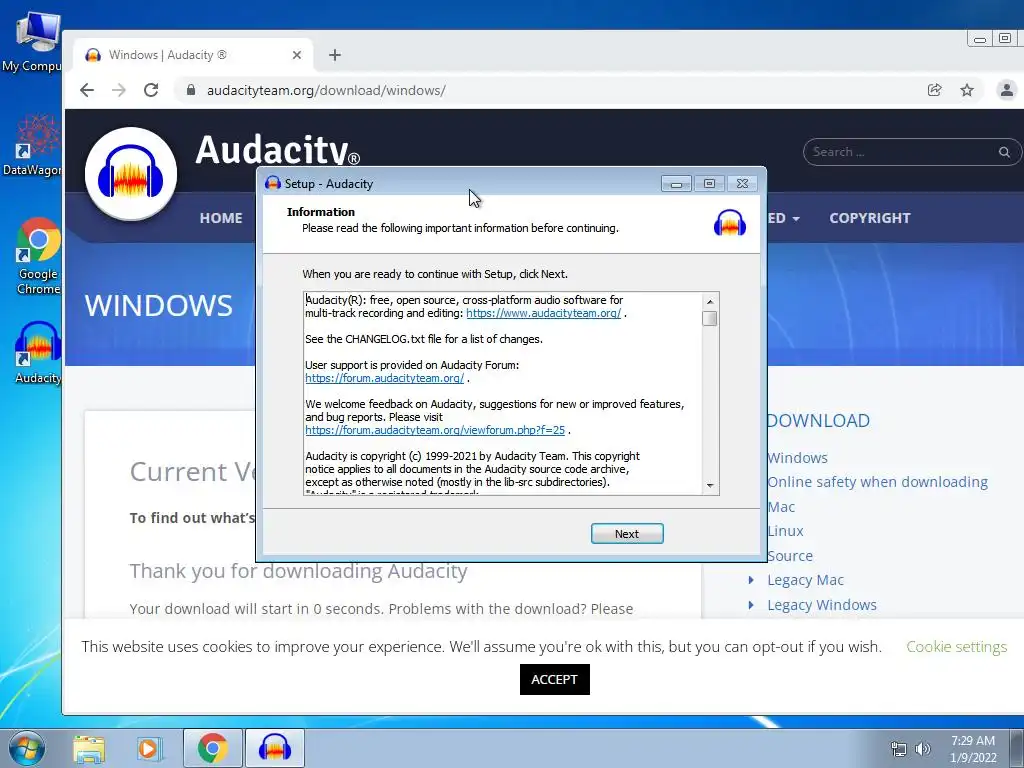Expand the Legacy Mac arrow
1024x768 pixels.
pyautogui.click(x=751, y=580)
